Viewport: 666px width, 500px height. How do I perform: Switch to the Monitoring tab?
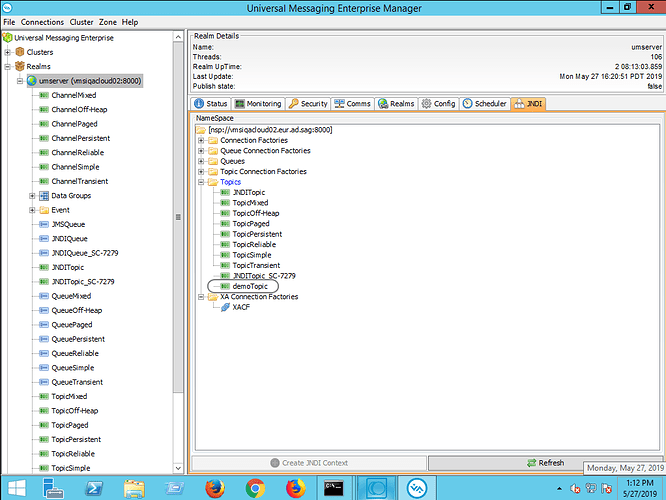point(258,104)
